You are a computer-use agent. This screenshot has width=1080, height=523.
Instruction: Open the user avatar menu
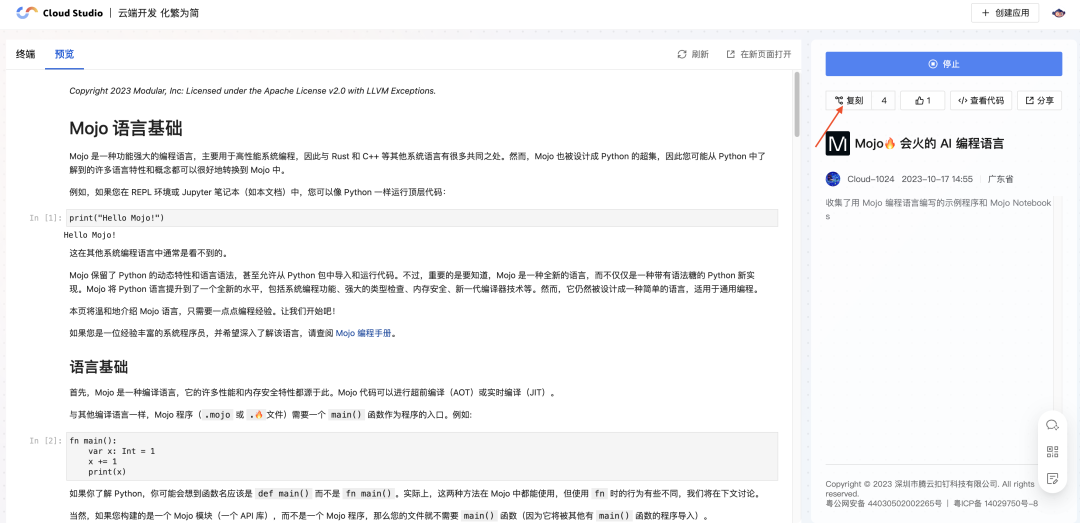(x=1059, y=13)
